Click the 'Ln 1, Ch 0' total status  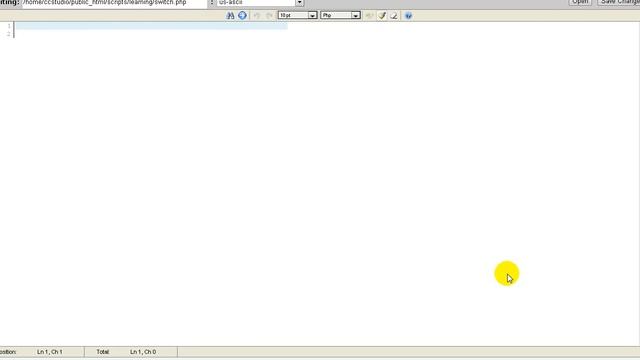(143, 352)
